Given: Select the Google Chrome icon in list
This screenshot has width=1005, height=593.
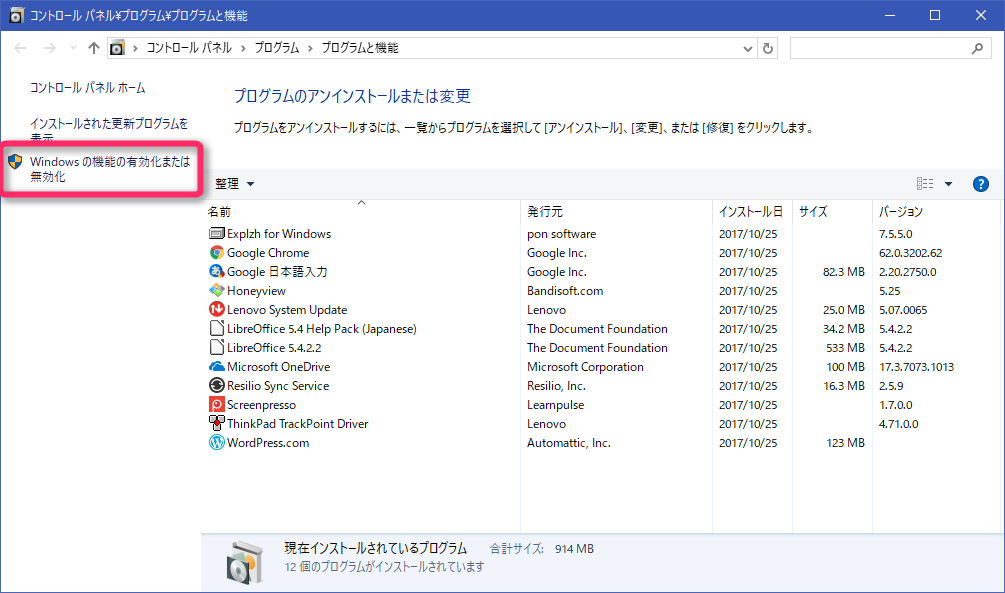Looking at the screenshot, I should [217, 253].
